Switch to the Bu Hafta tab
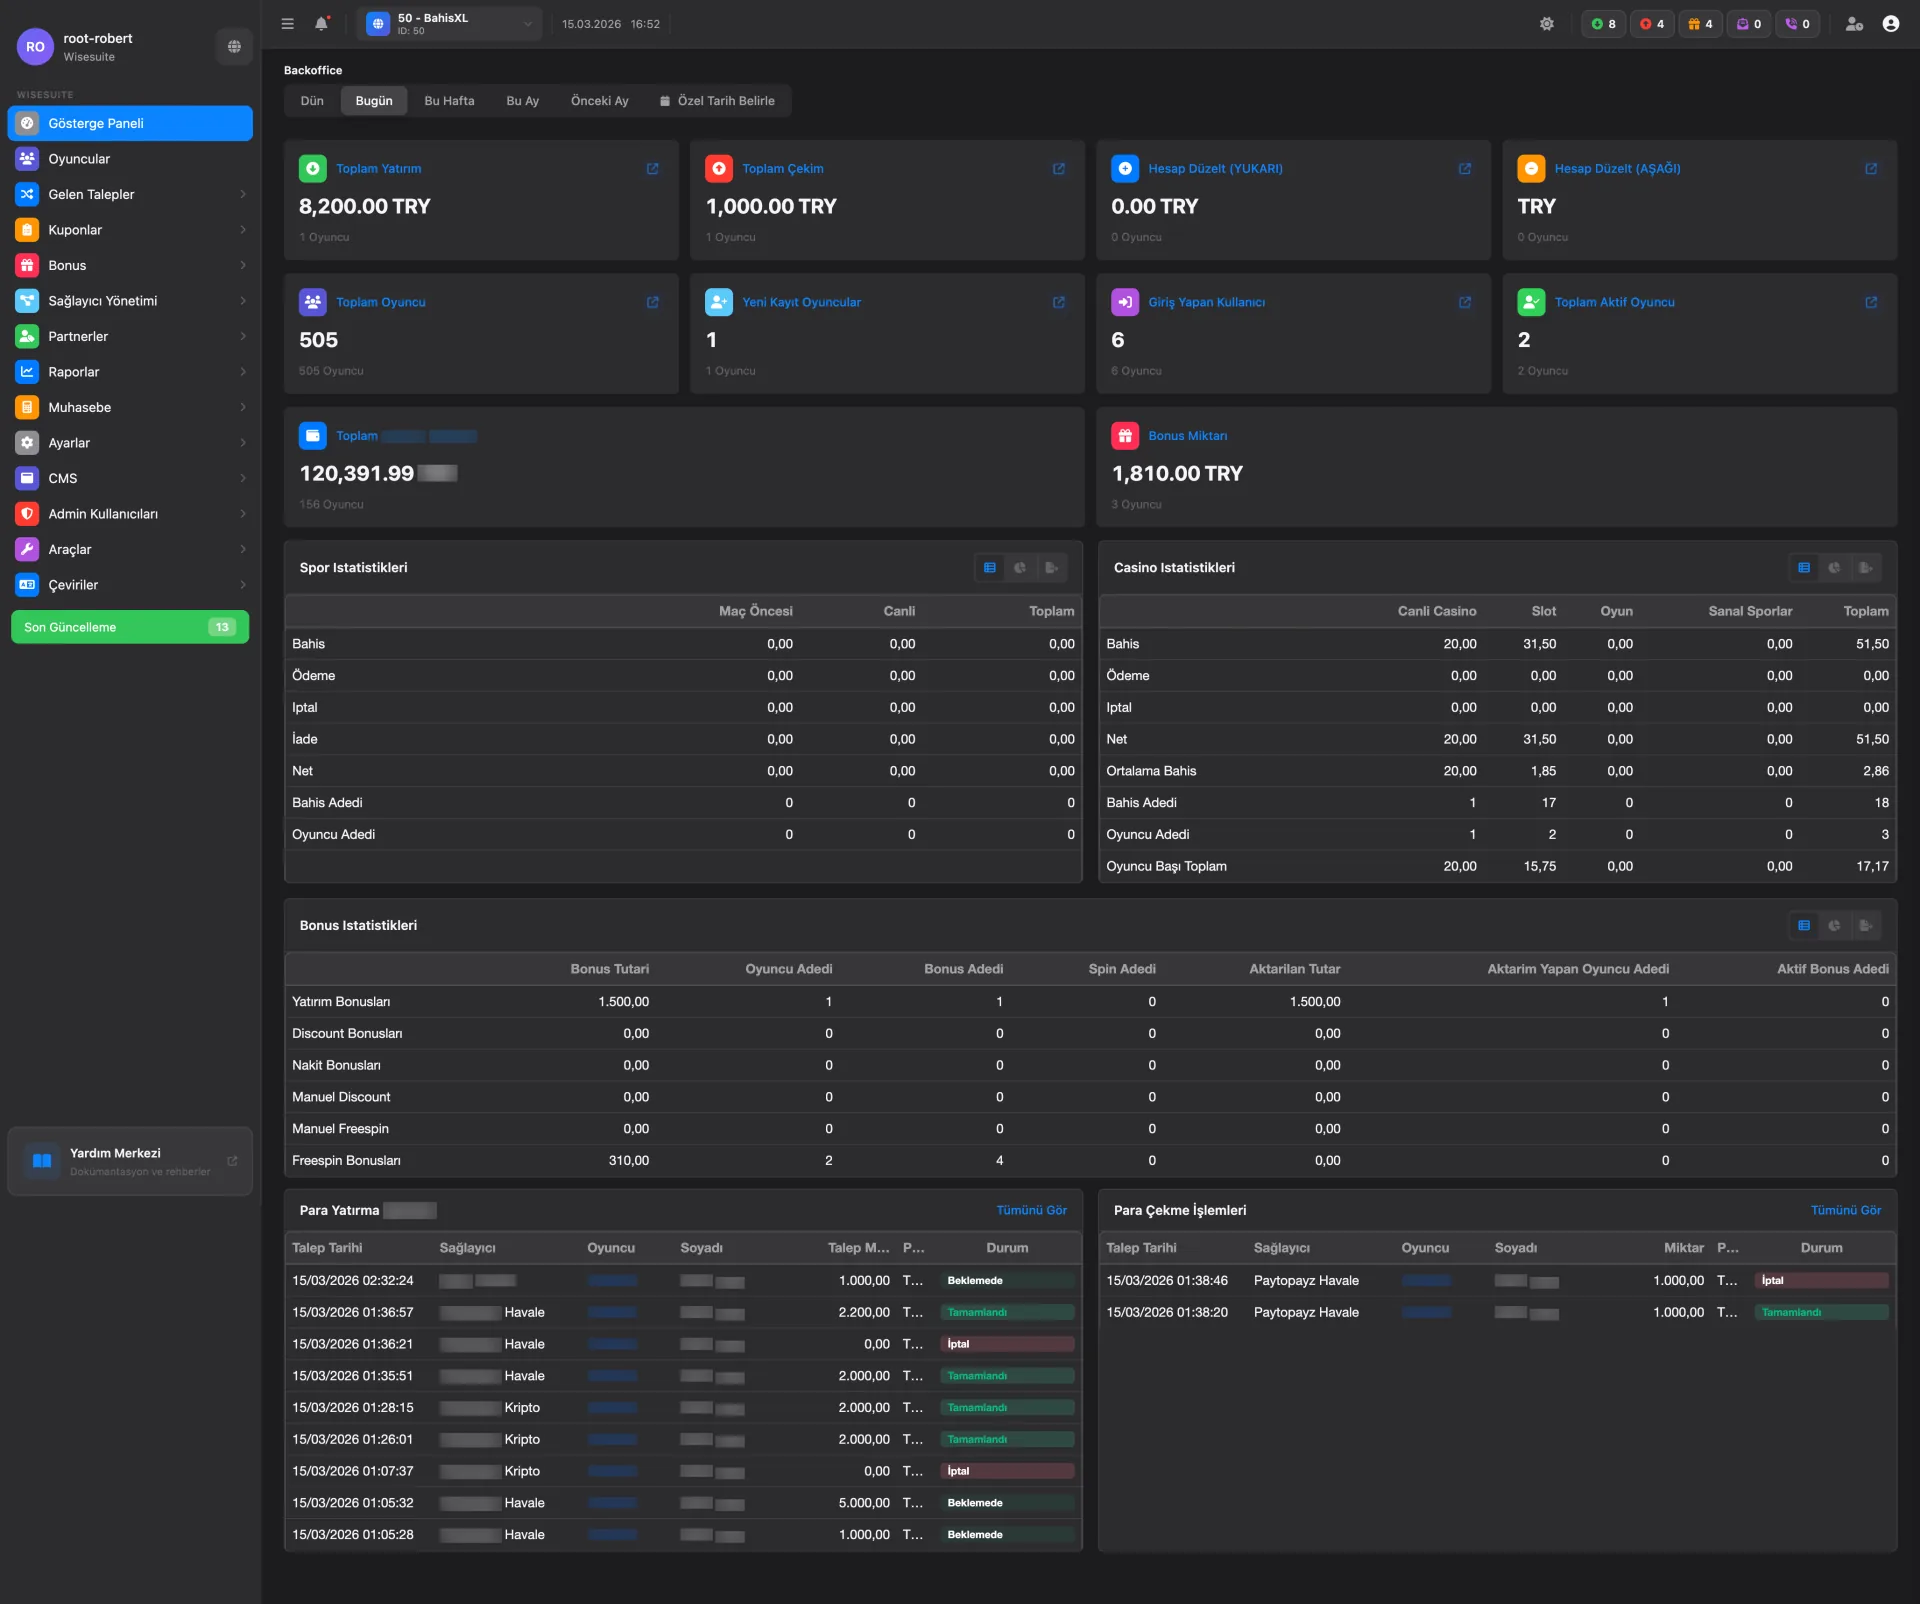1920x1604 pixels. (449, 100)
